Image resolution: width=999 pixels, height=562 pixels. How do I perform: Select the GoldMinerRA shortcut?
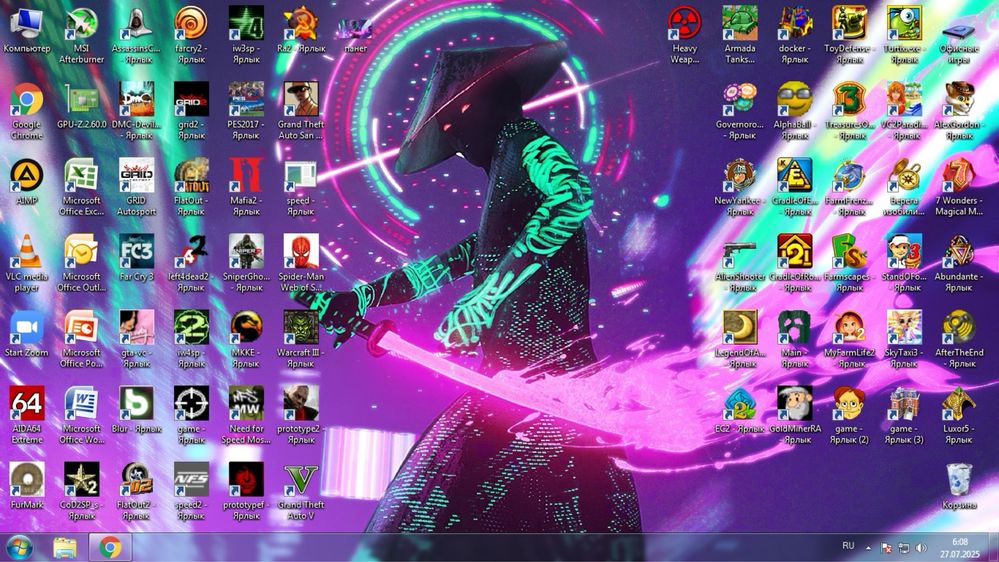click(794, 404)
